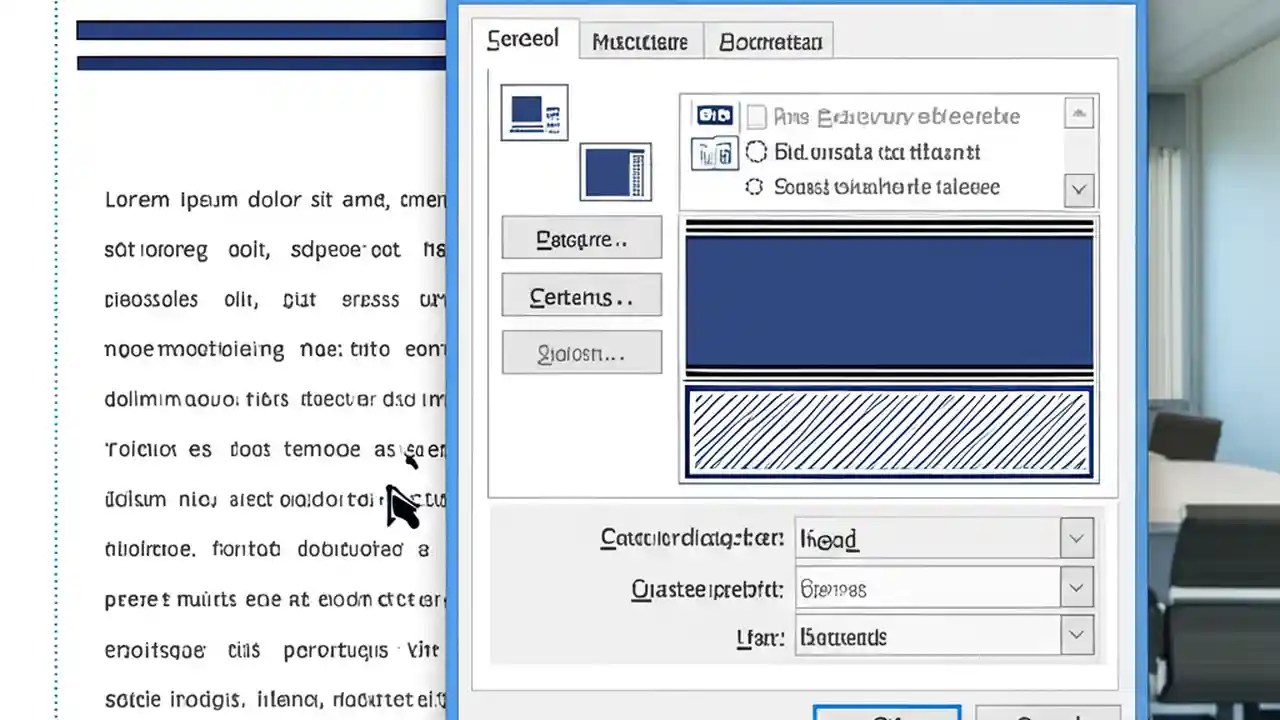Click the scroll-up arrow beside the options list
Screen dimensions: 1280x720
point(1079,113)
